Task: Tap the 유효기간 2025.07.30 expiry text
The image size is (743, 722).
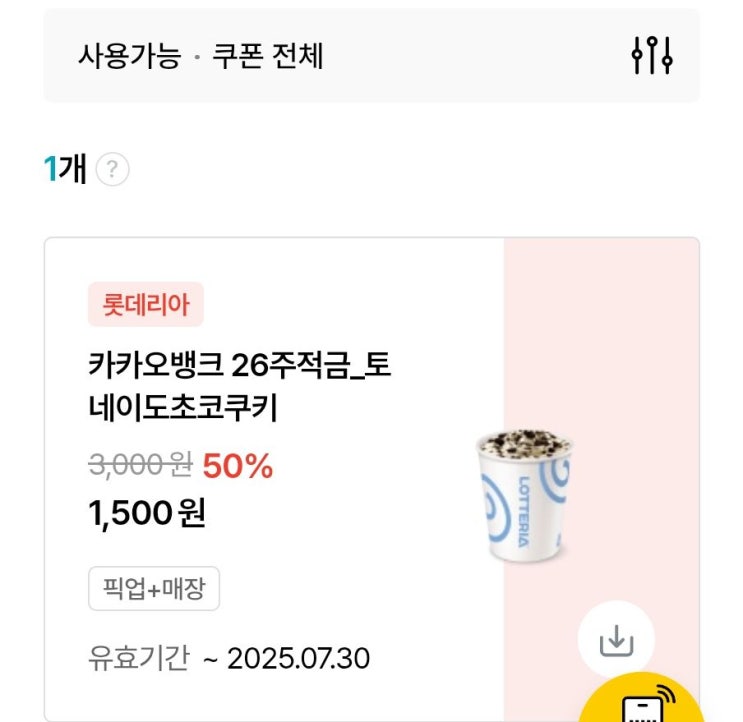Action: pos(229,659)
